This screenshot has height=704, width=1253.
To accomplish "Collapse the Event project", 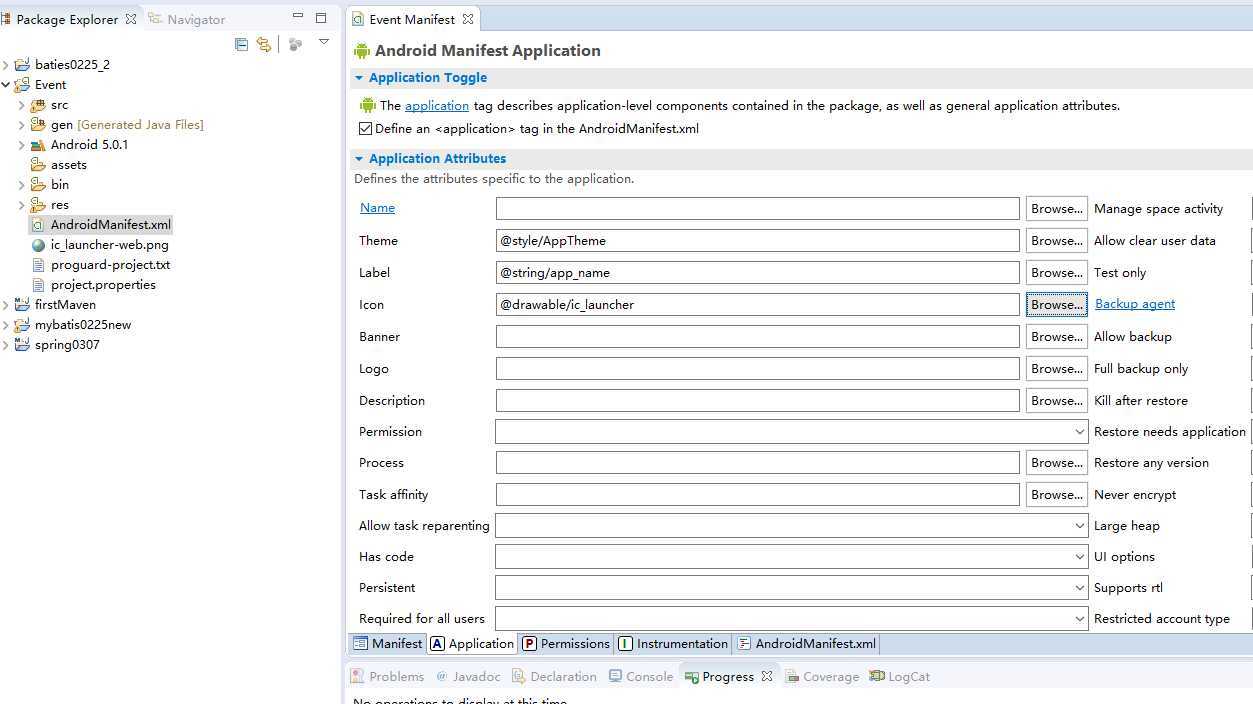I will coord(6,85).
